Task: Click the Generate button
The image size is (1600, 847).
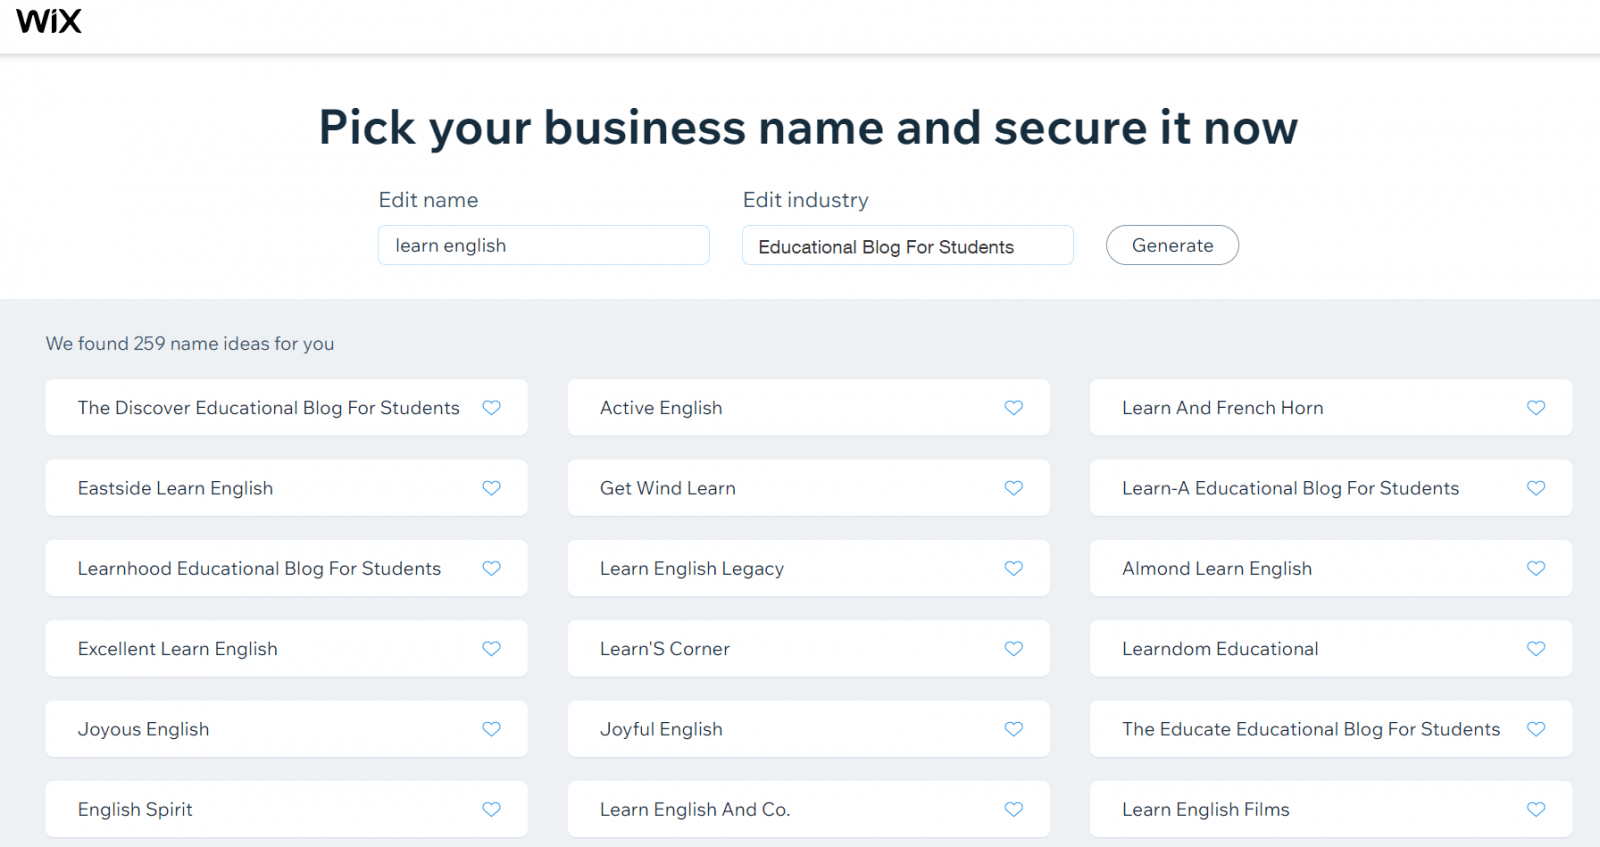Action: click(x=1172, y=245)
